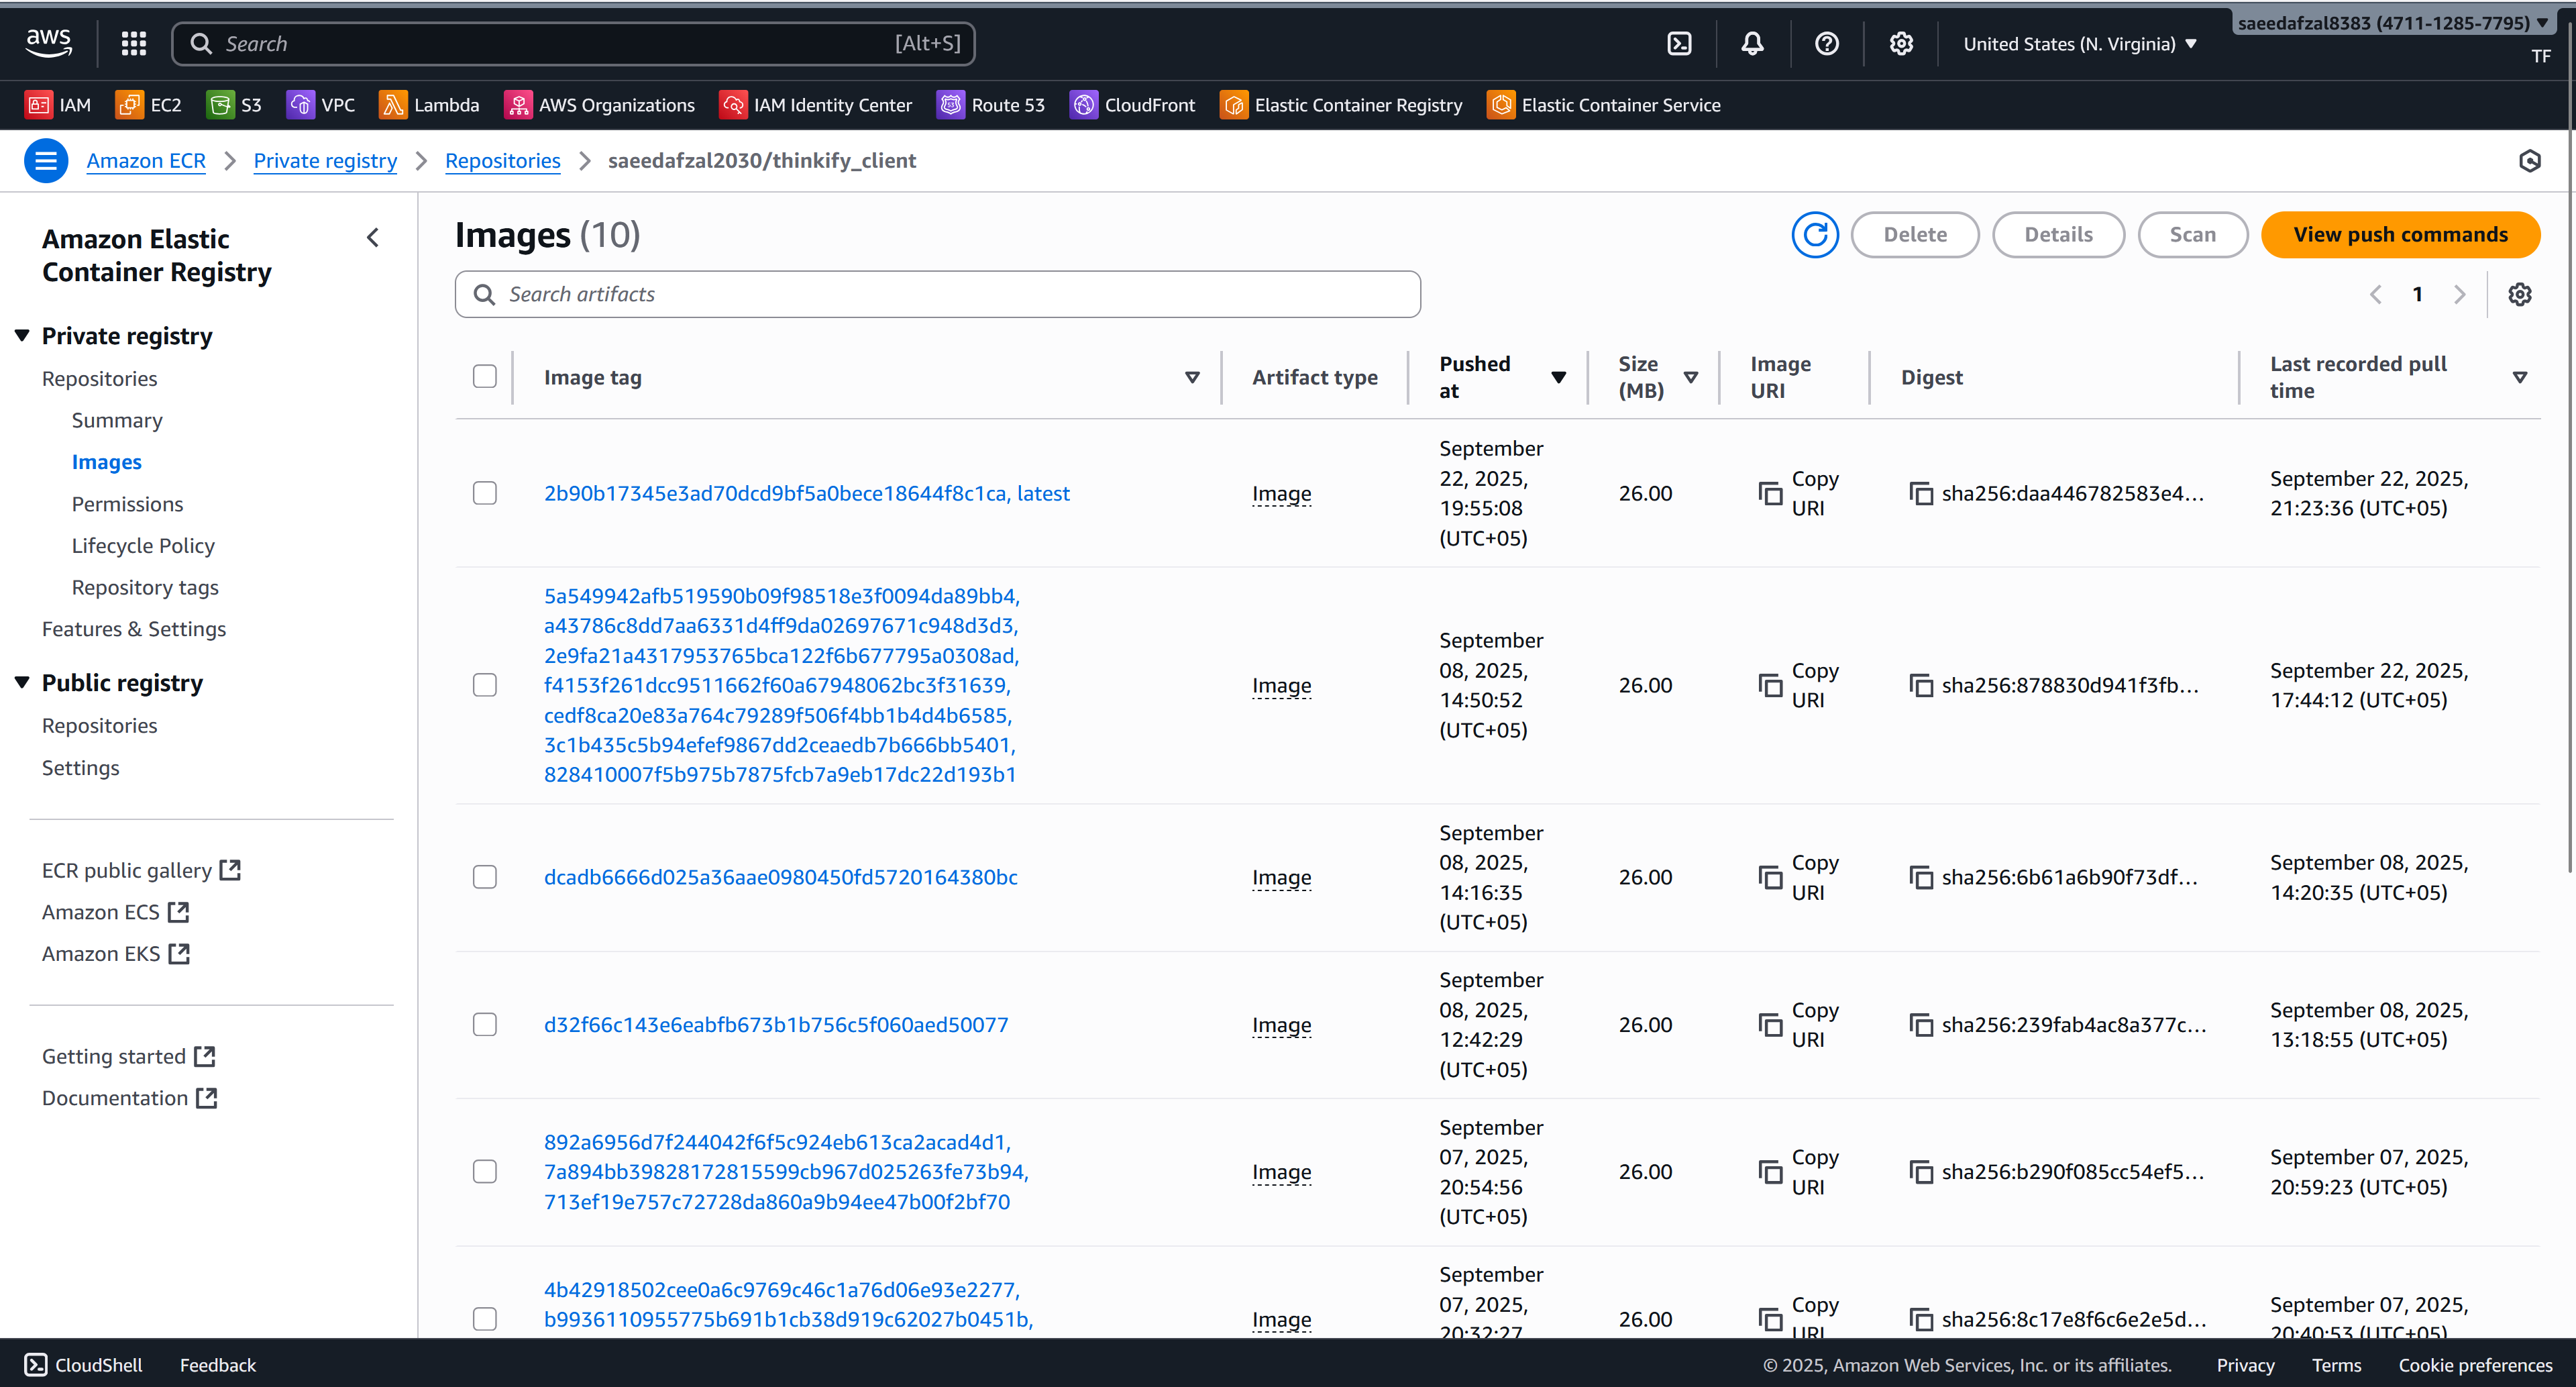Open the Repositories breadcrumb link

pyautogui.click(x=503, y=160)
